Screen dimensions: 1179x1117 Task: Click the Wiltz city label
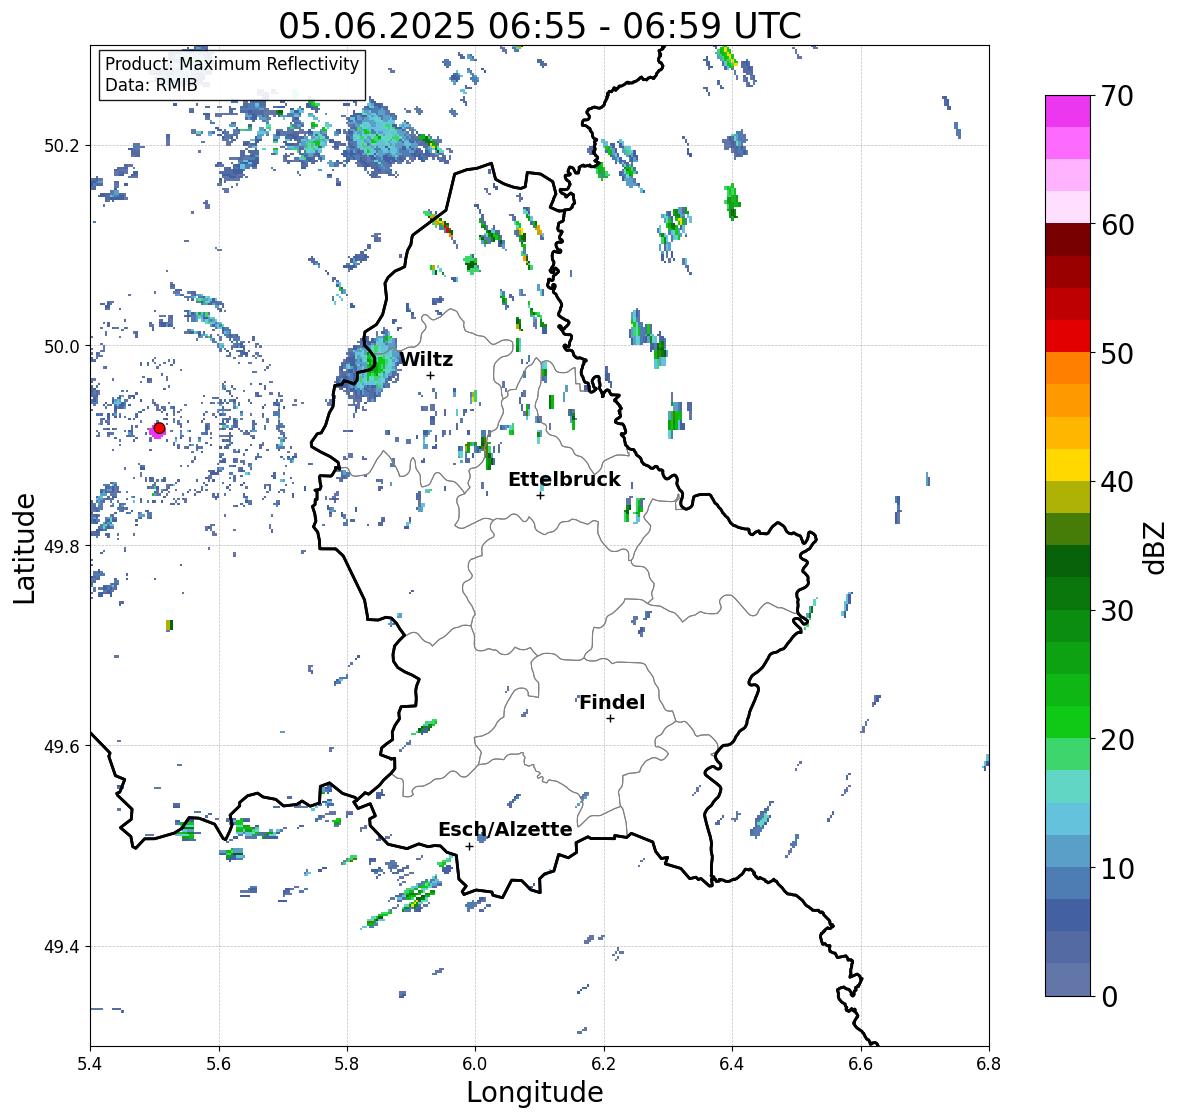(426, 359)
